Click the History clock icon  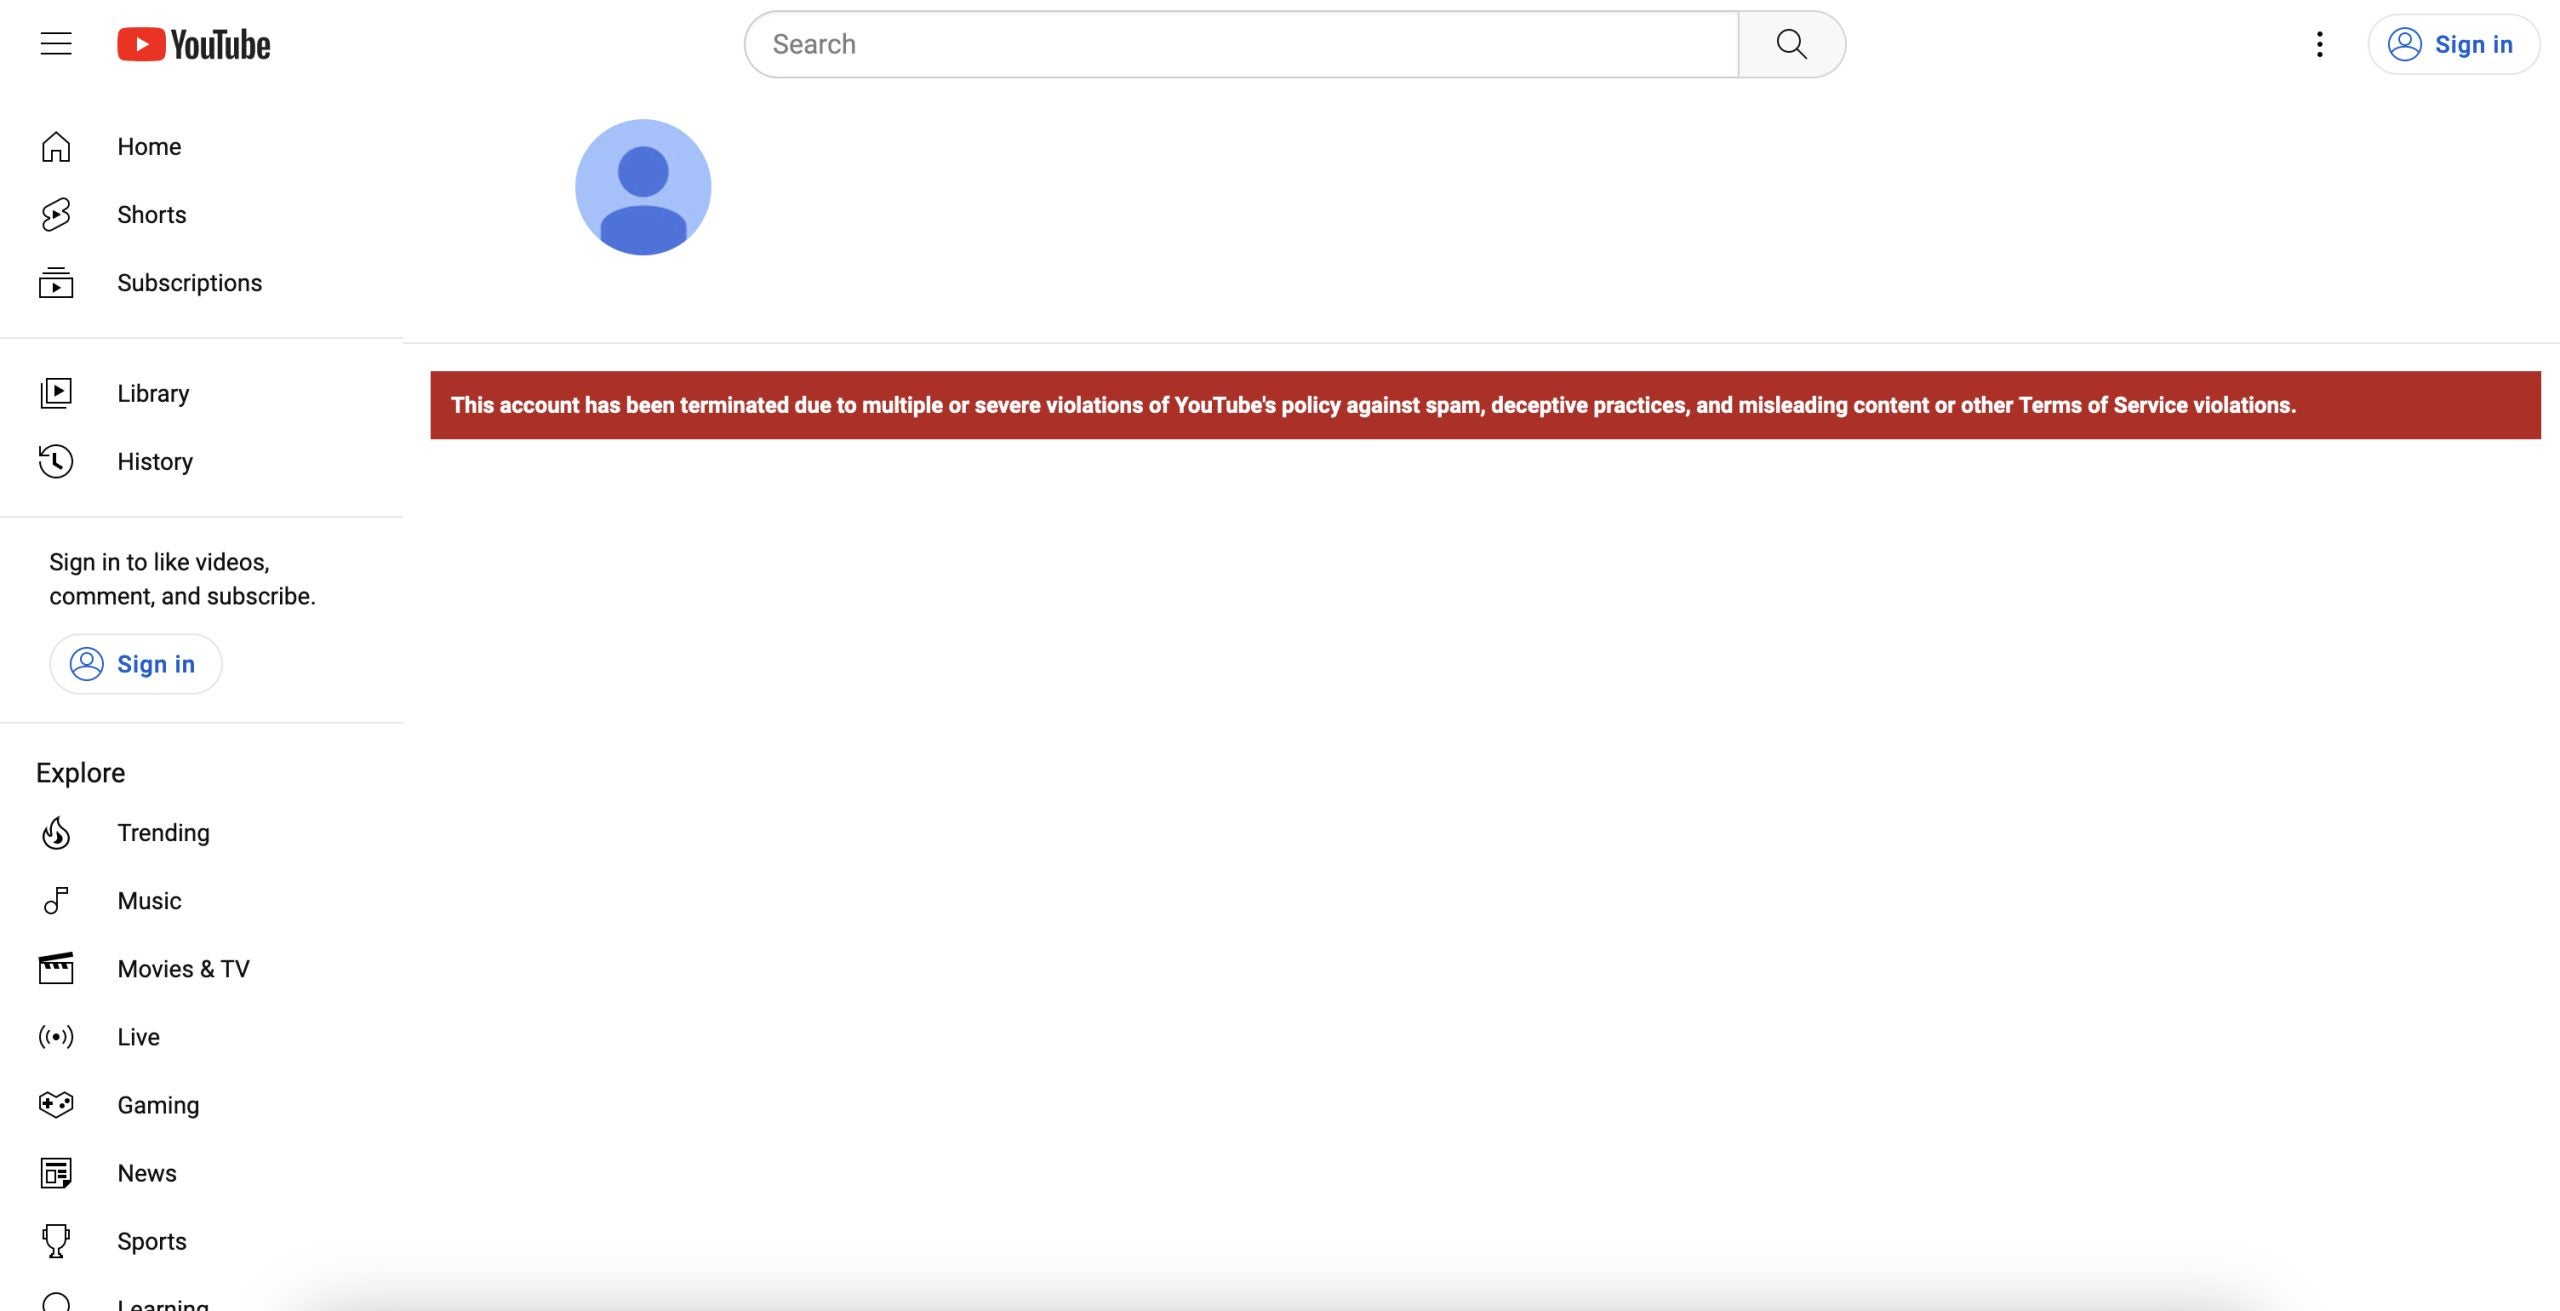(x=56, y=461)
